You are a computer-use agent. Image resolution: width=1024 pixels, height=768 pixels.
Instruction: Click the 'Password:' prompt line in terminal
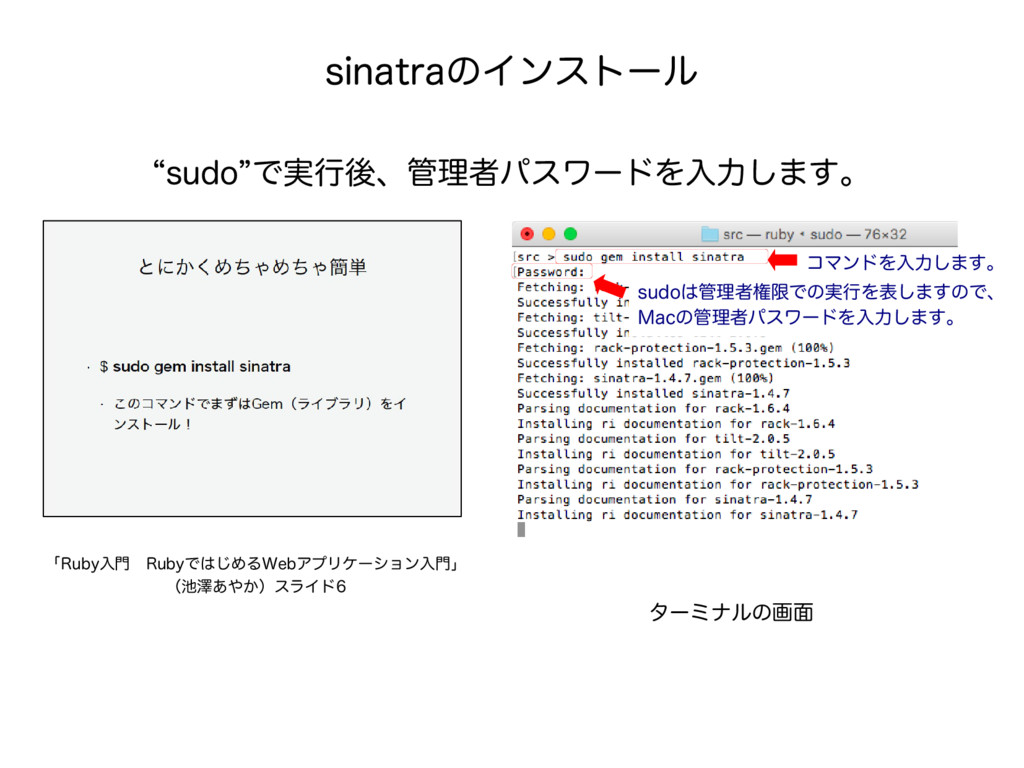point(551,272)
